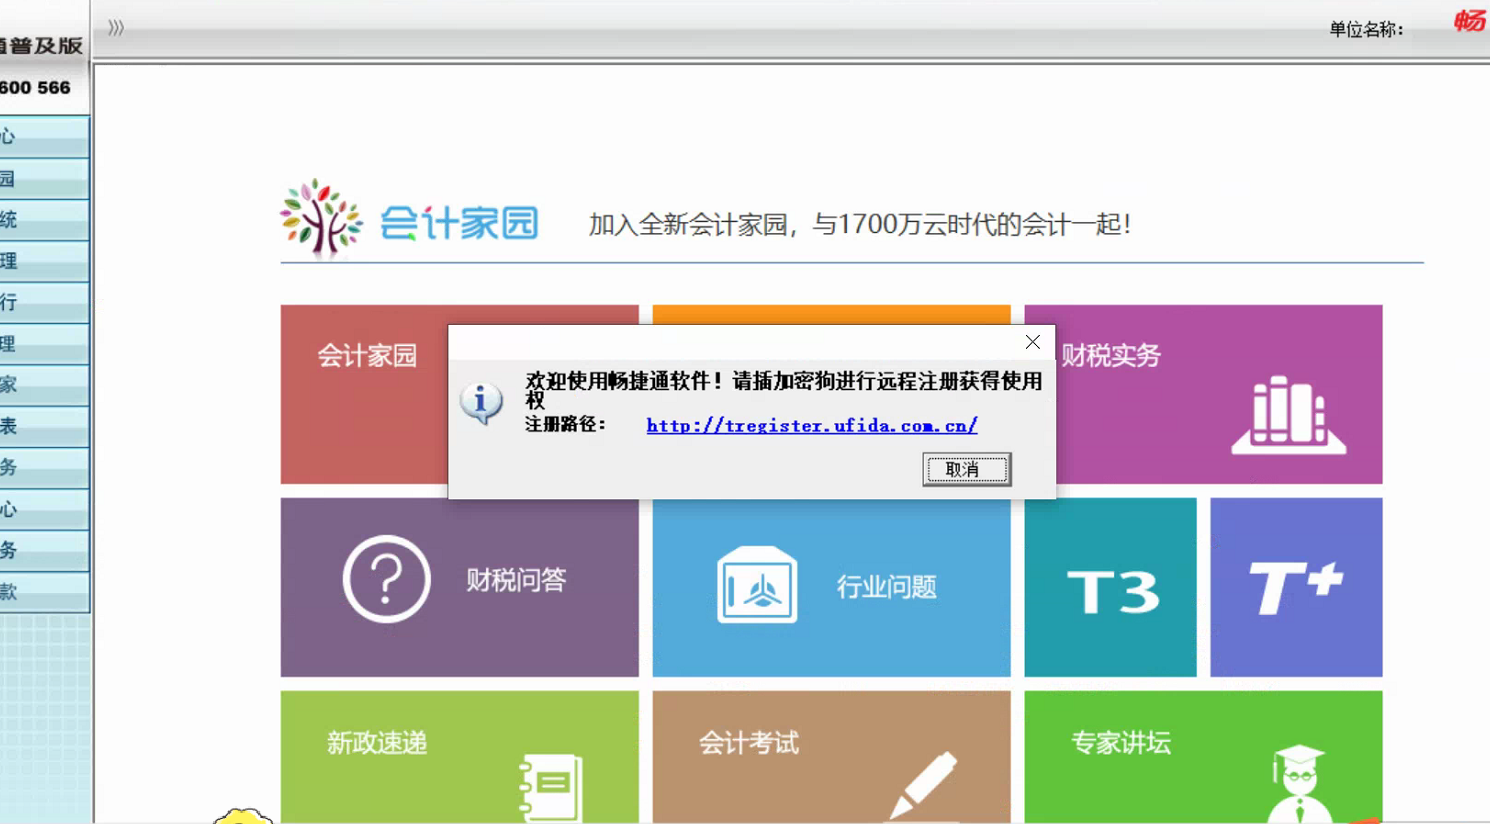The height and width of the screenshot is (824, 1490).
Task: Select the sidebar item ending in 统
Action: [x=44, y=220]
